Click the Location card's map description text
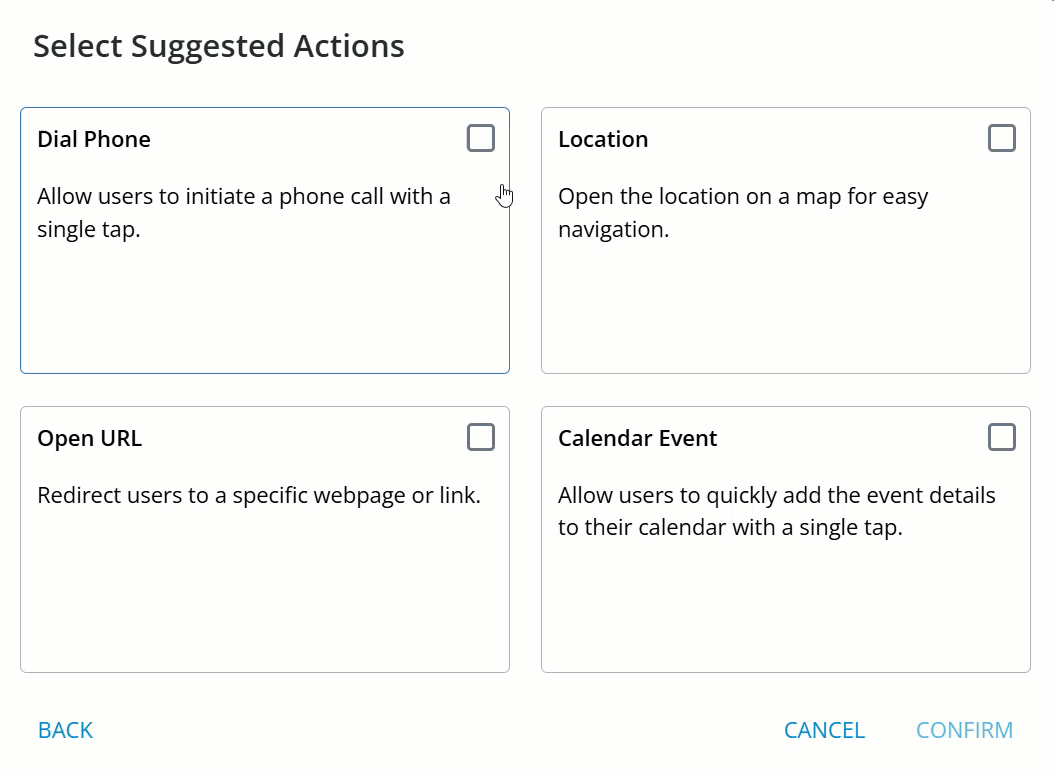This screenshot has height=772, width=1054. (742, 212)
